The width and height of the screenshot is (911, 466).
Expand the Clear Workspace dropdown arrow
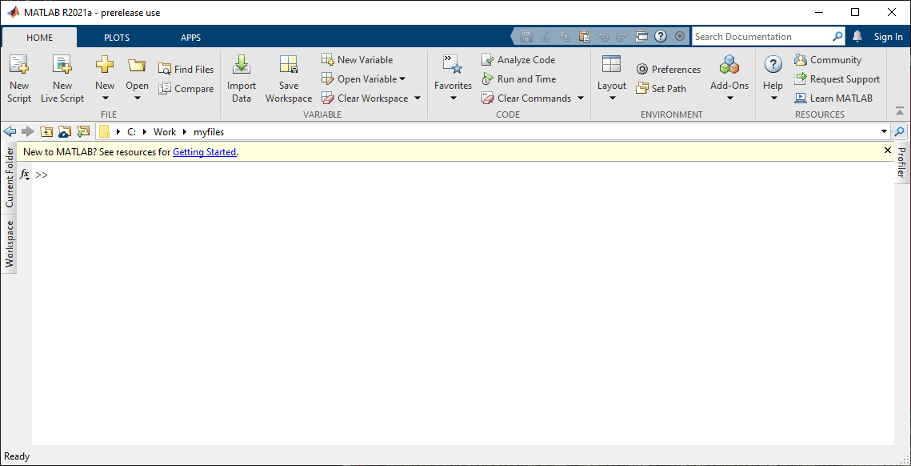point(417,98)
